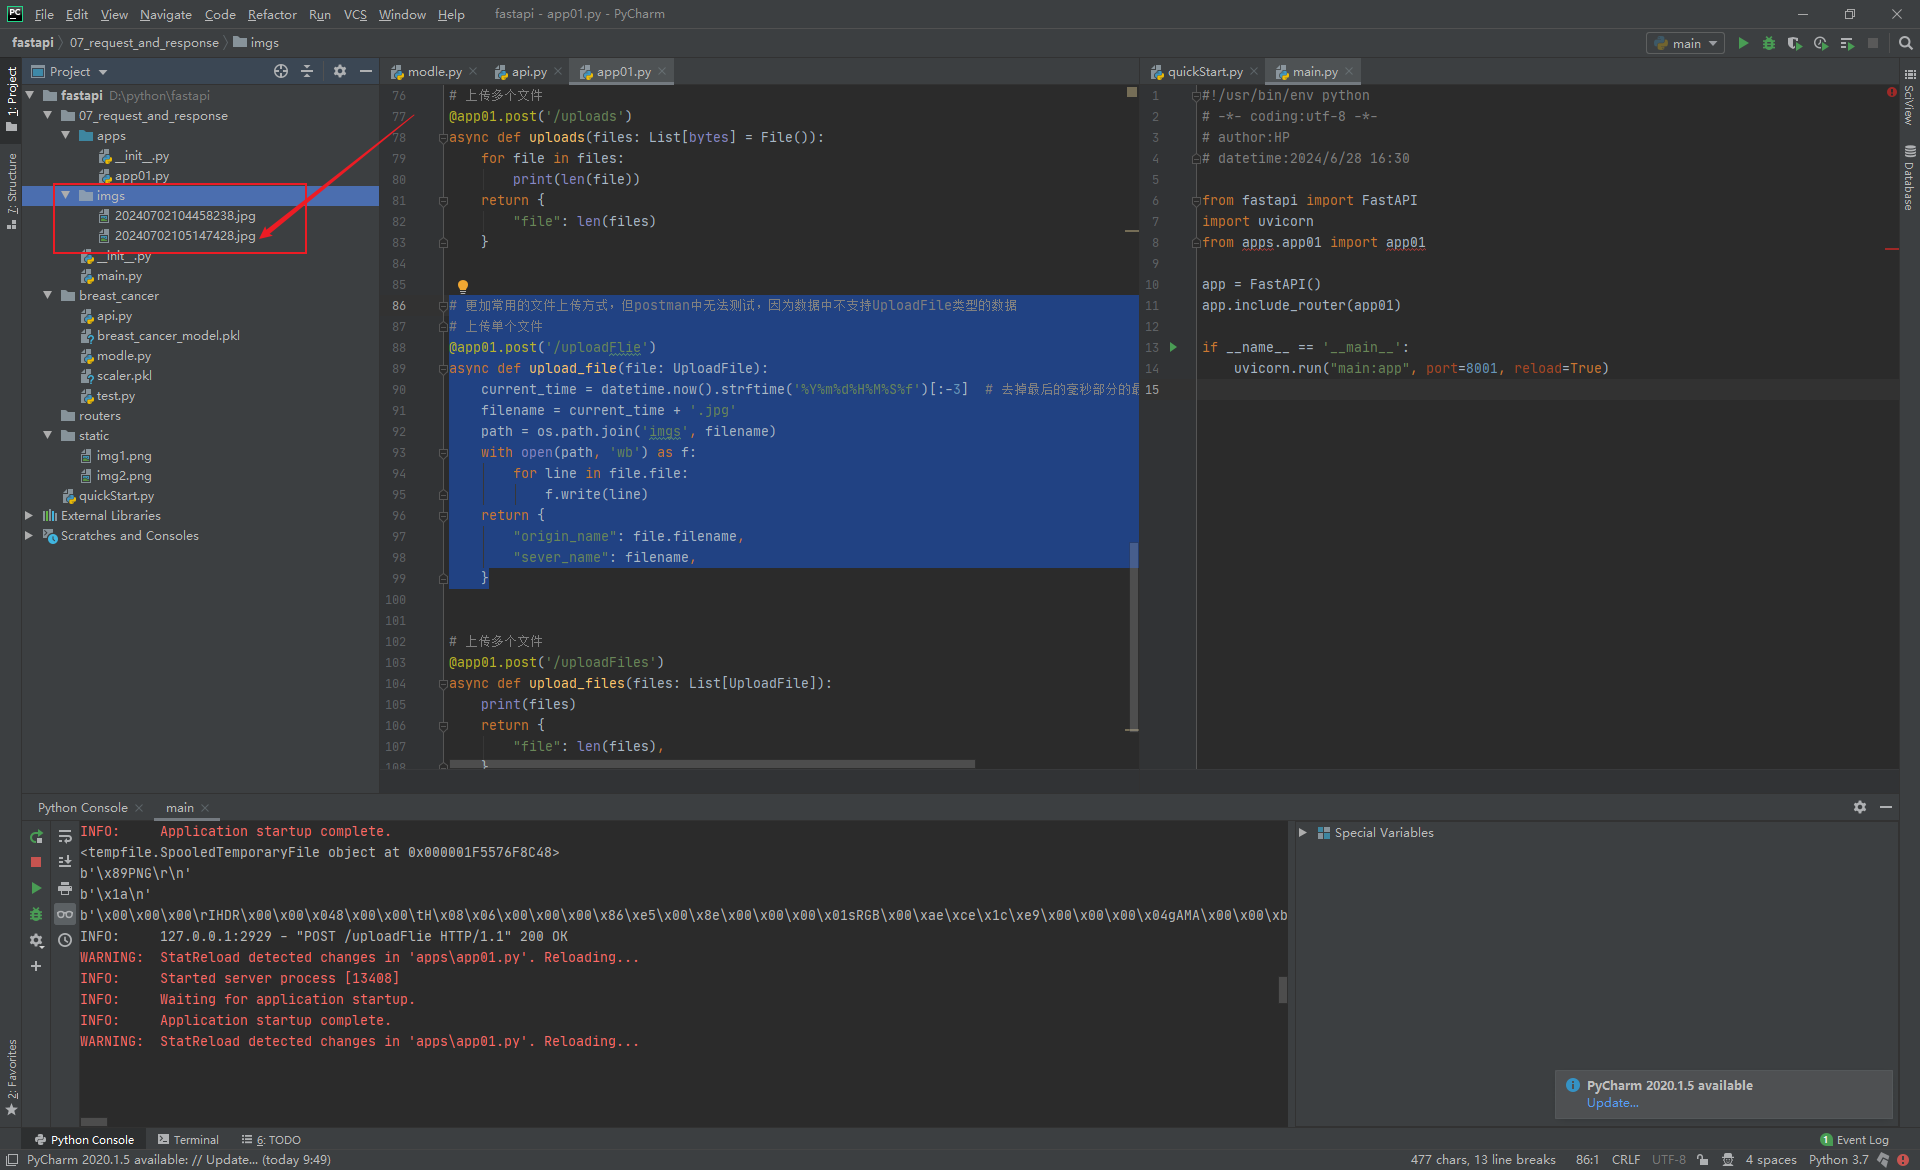
Task: Collapse all in Project panel
Action: point(307,71)
